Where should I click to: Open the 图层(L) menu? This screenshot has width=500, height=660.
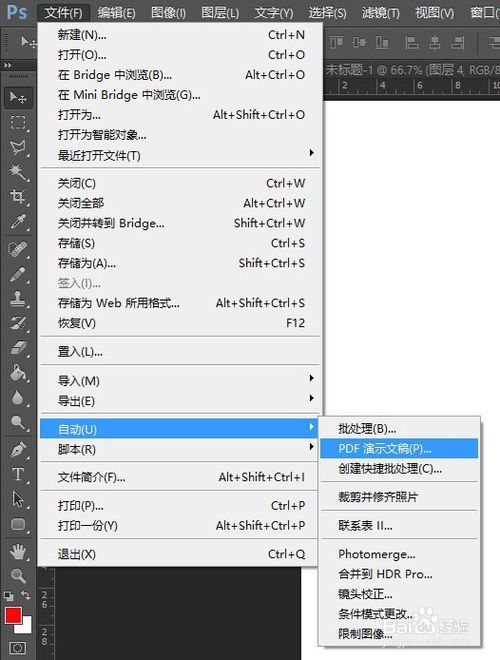coord(220,13)
